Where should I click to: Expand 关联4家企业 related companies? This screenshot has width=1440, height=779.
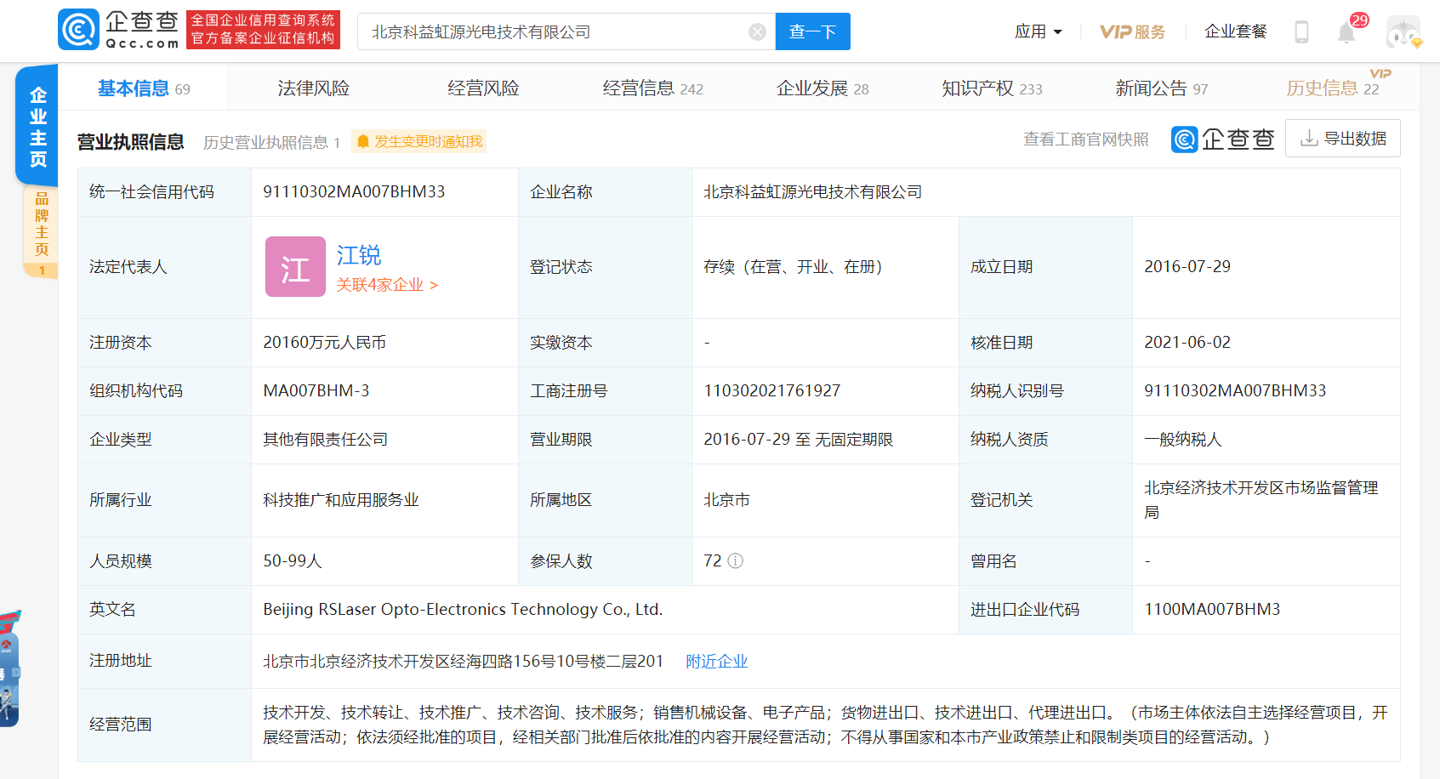(x=387, y=285)
